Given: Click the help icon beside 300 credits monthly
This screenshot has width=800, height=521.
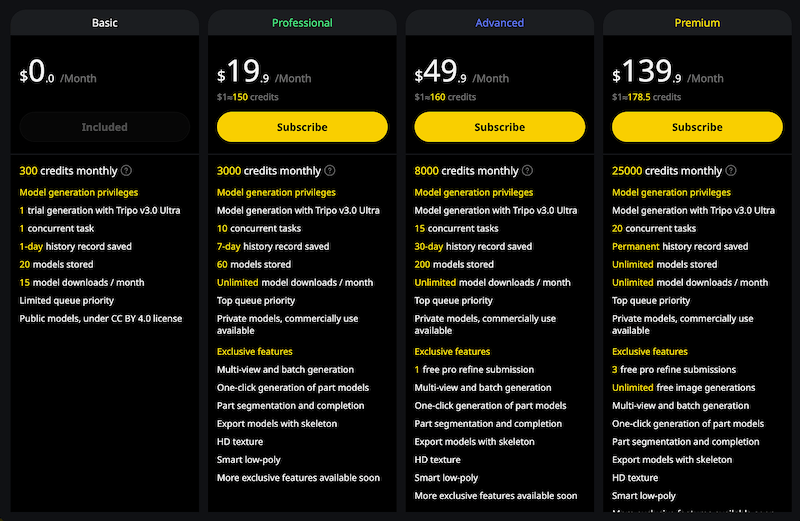Looking at the screenshot, I should (x=126, y=171).
